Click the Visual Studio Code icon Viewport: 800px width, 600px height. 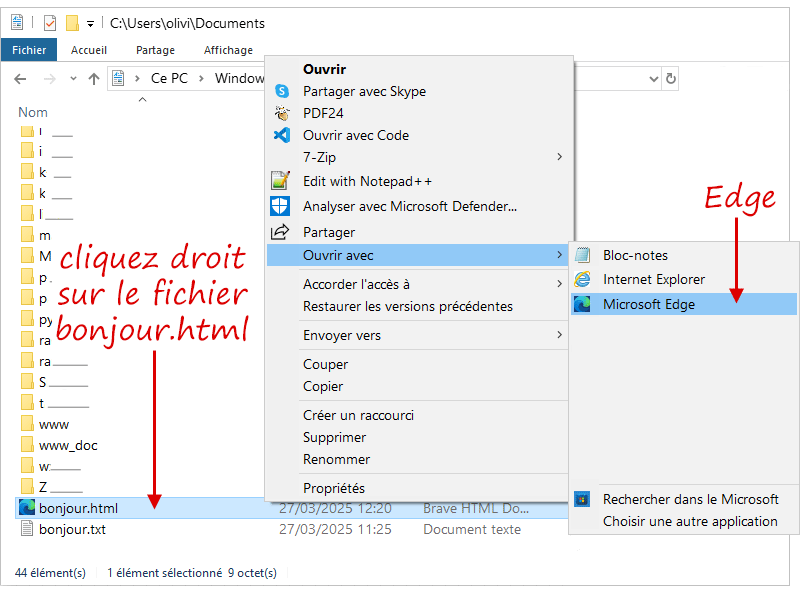tap(282, 135)
